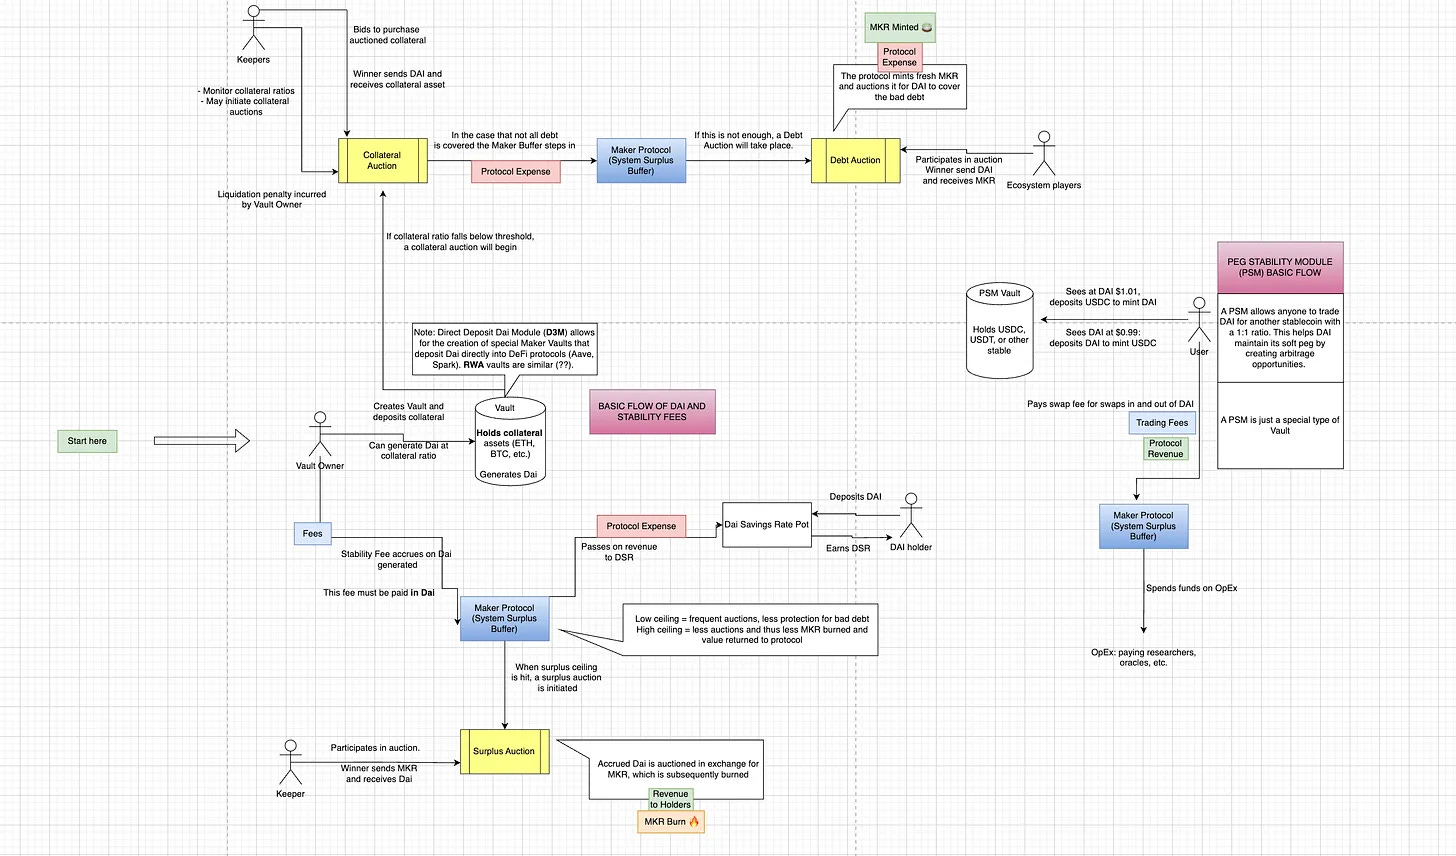Select 'OpEx: paying researchers, oracles, etc.' text
The width and height of the screenshot is (1456, 856).
point(1143,657)
